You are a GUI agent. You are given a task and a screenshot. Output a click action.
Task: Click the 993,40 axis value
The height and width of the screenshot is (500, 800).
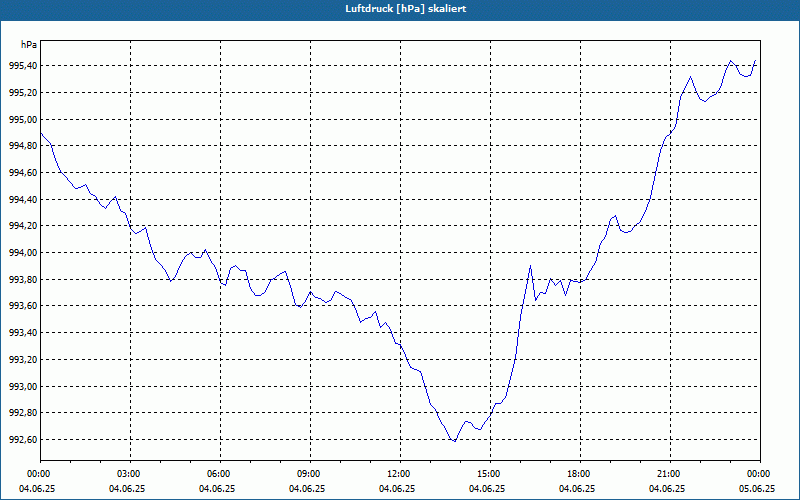point(23,333)
